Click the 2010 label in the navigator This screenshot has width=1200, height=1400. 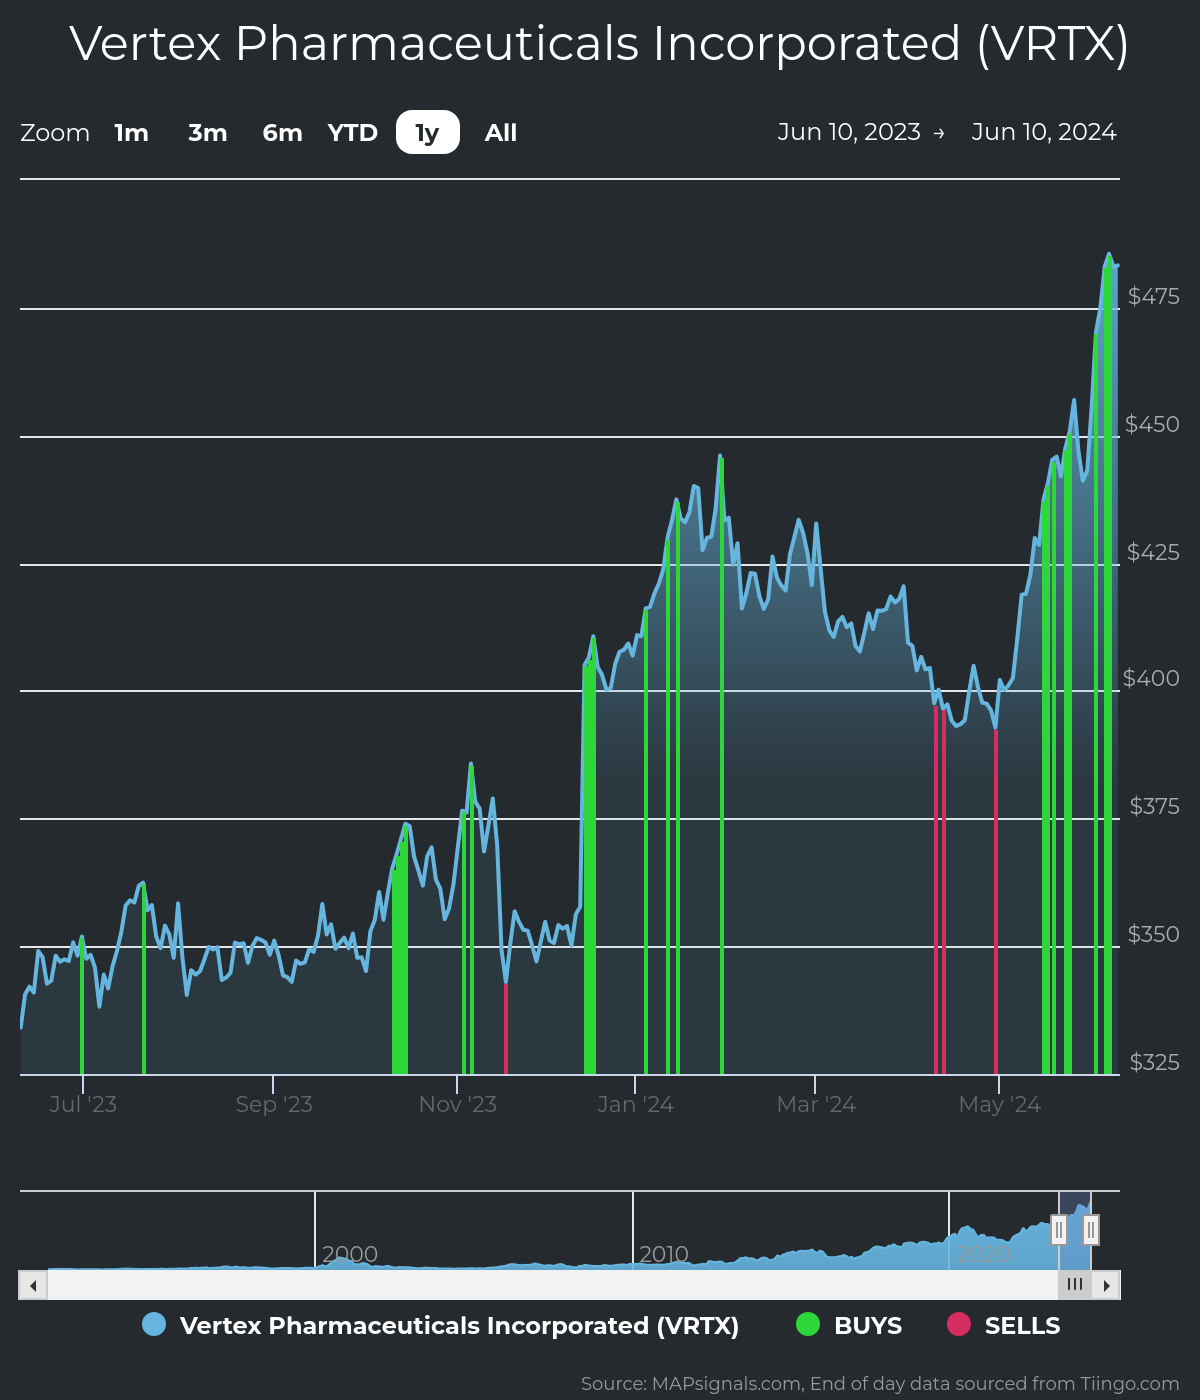pyautogui.click(x=664, y=1253)
